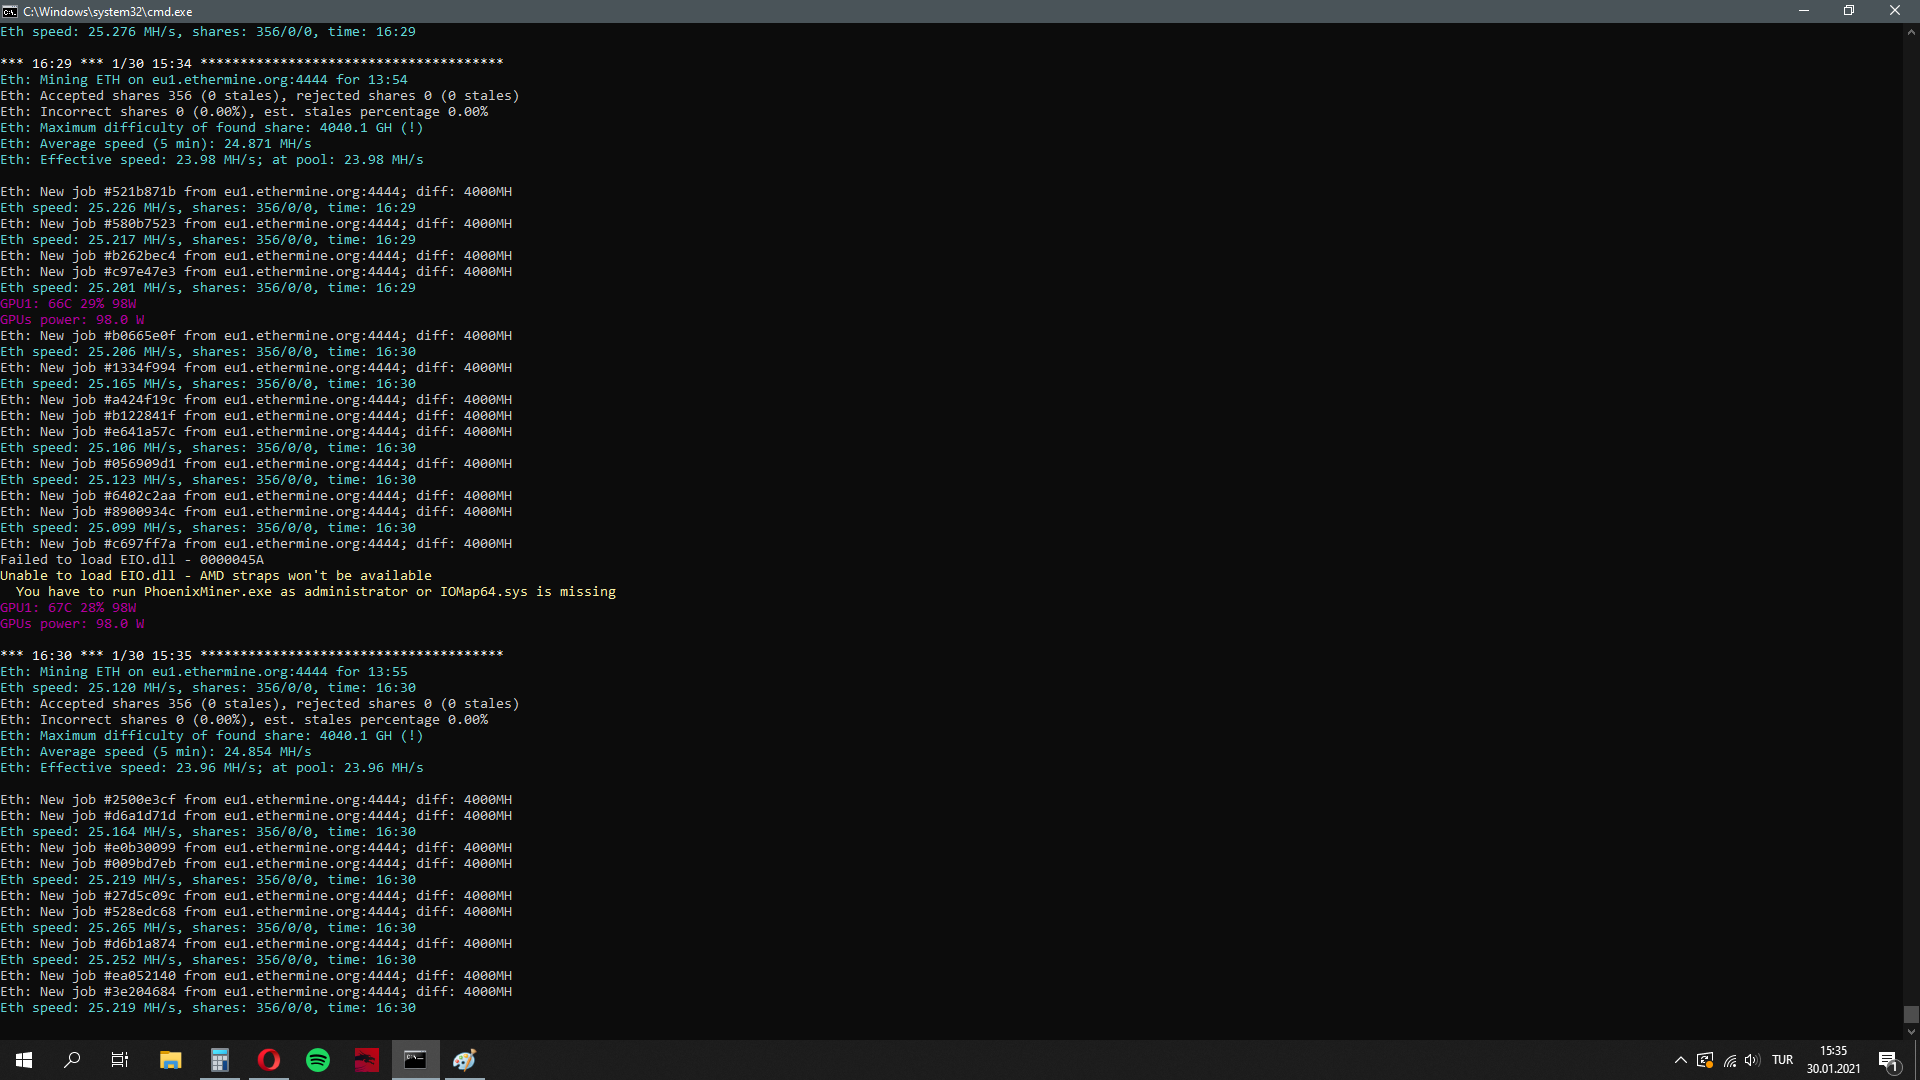Image resolution: width=1920 pixels, height=1080 pixels.
Task: Click 'New job #c697ff7a' line
Action: pyautogui.click(x=256, y=544)
